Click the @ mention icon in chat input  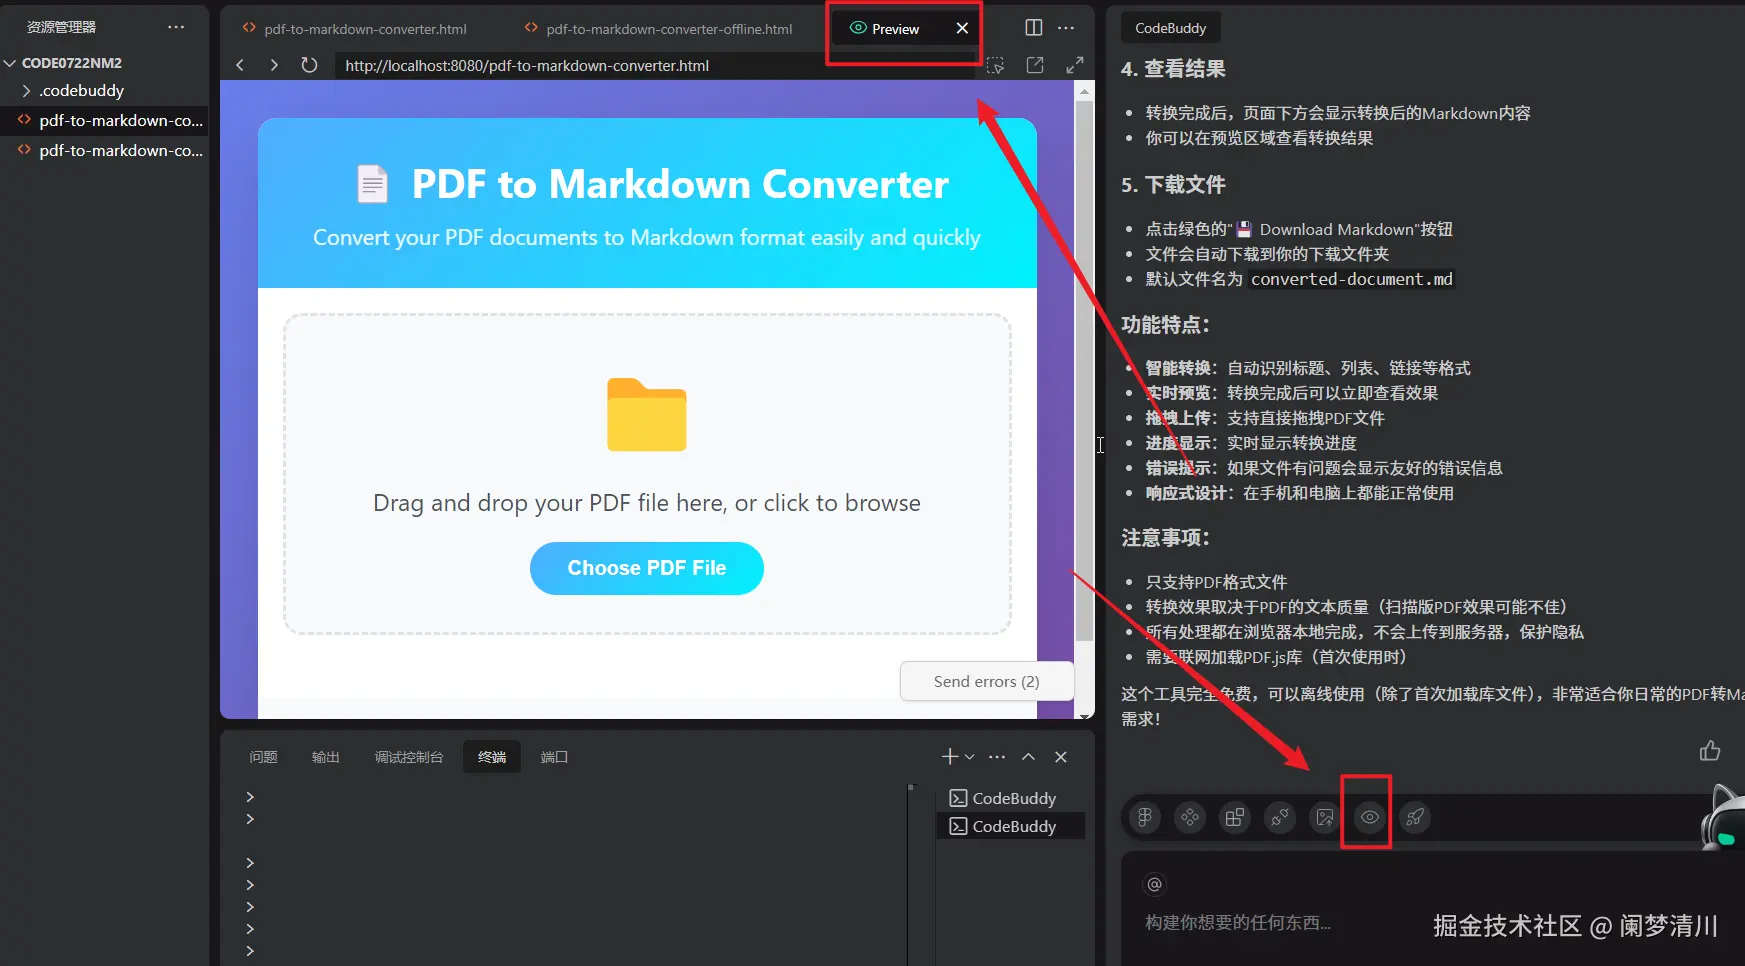[1154, 884]
